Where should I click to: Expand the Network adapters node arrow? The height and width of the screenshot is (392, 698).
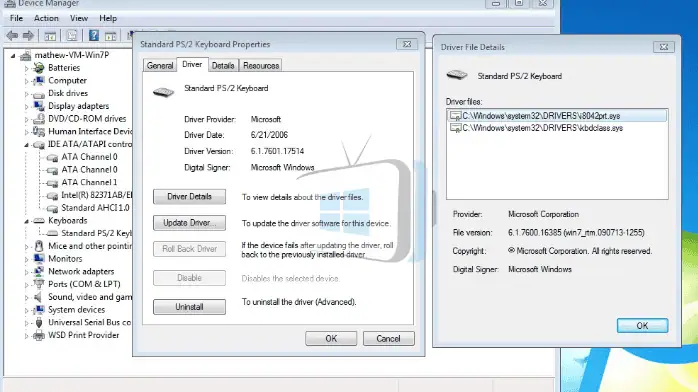point(26,272)
